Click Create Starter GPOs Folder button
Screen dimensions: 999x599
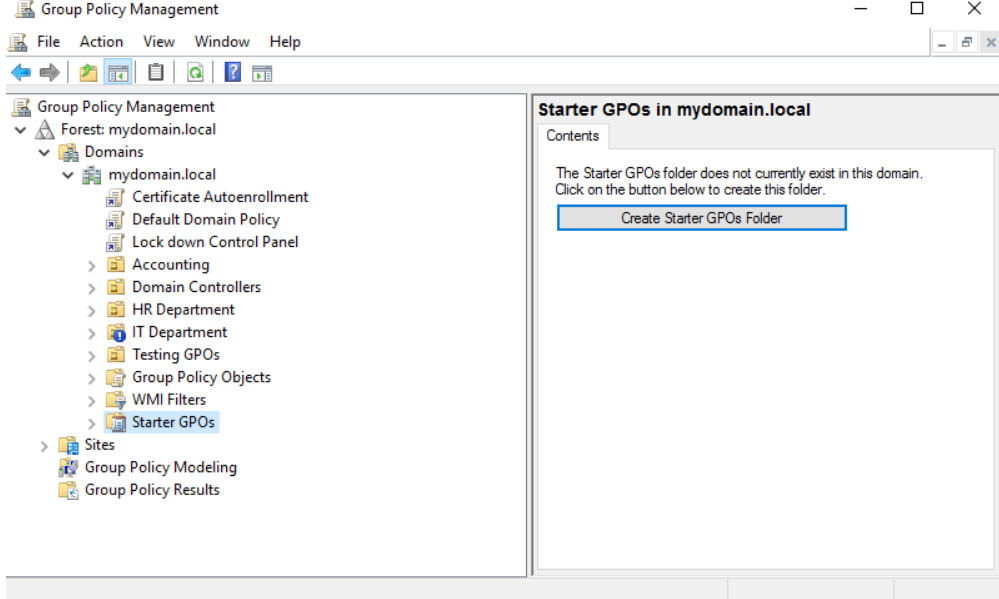(701, 218)
